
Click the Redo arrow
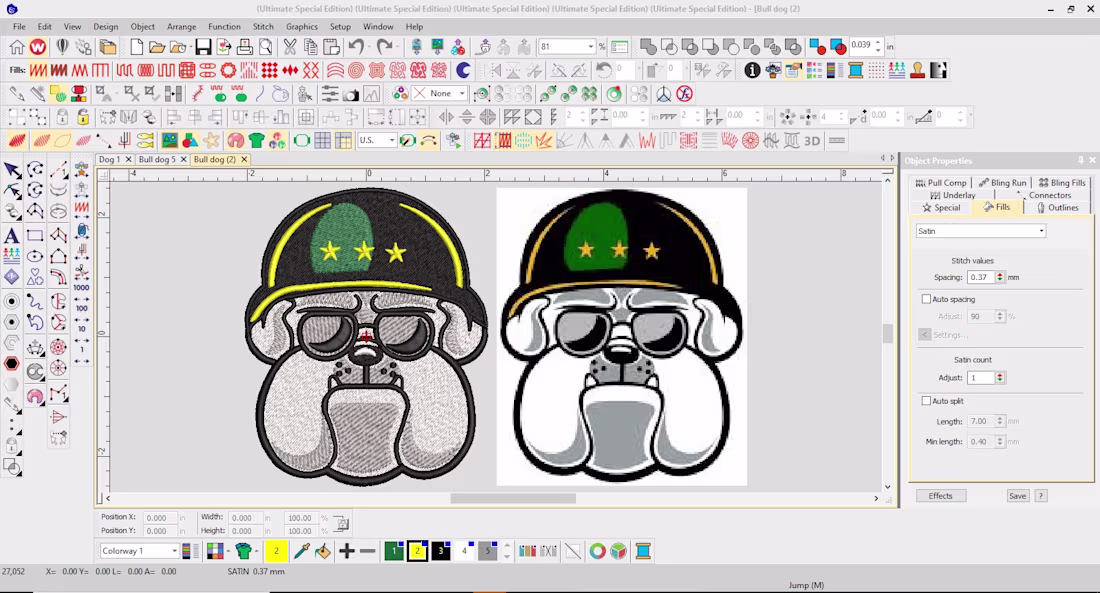[x=384, y=47]
